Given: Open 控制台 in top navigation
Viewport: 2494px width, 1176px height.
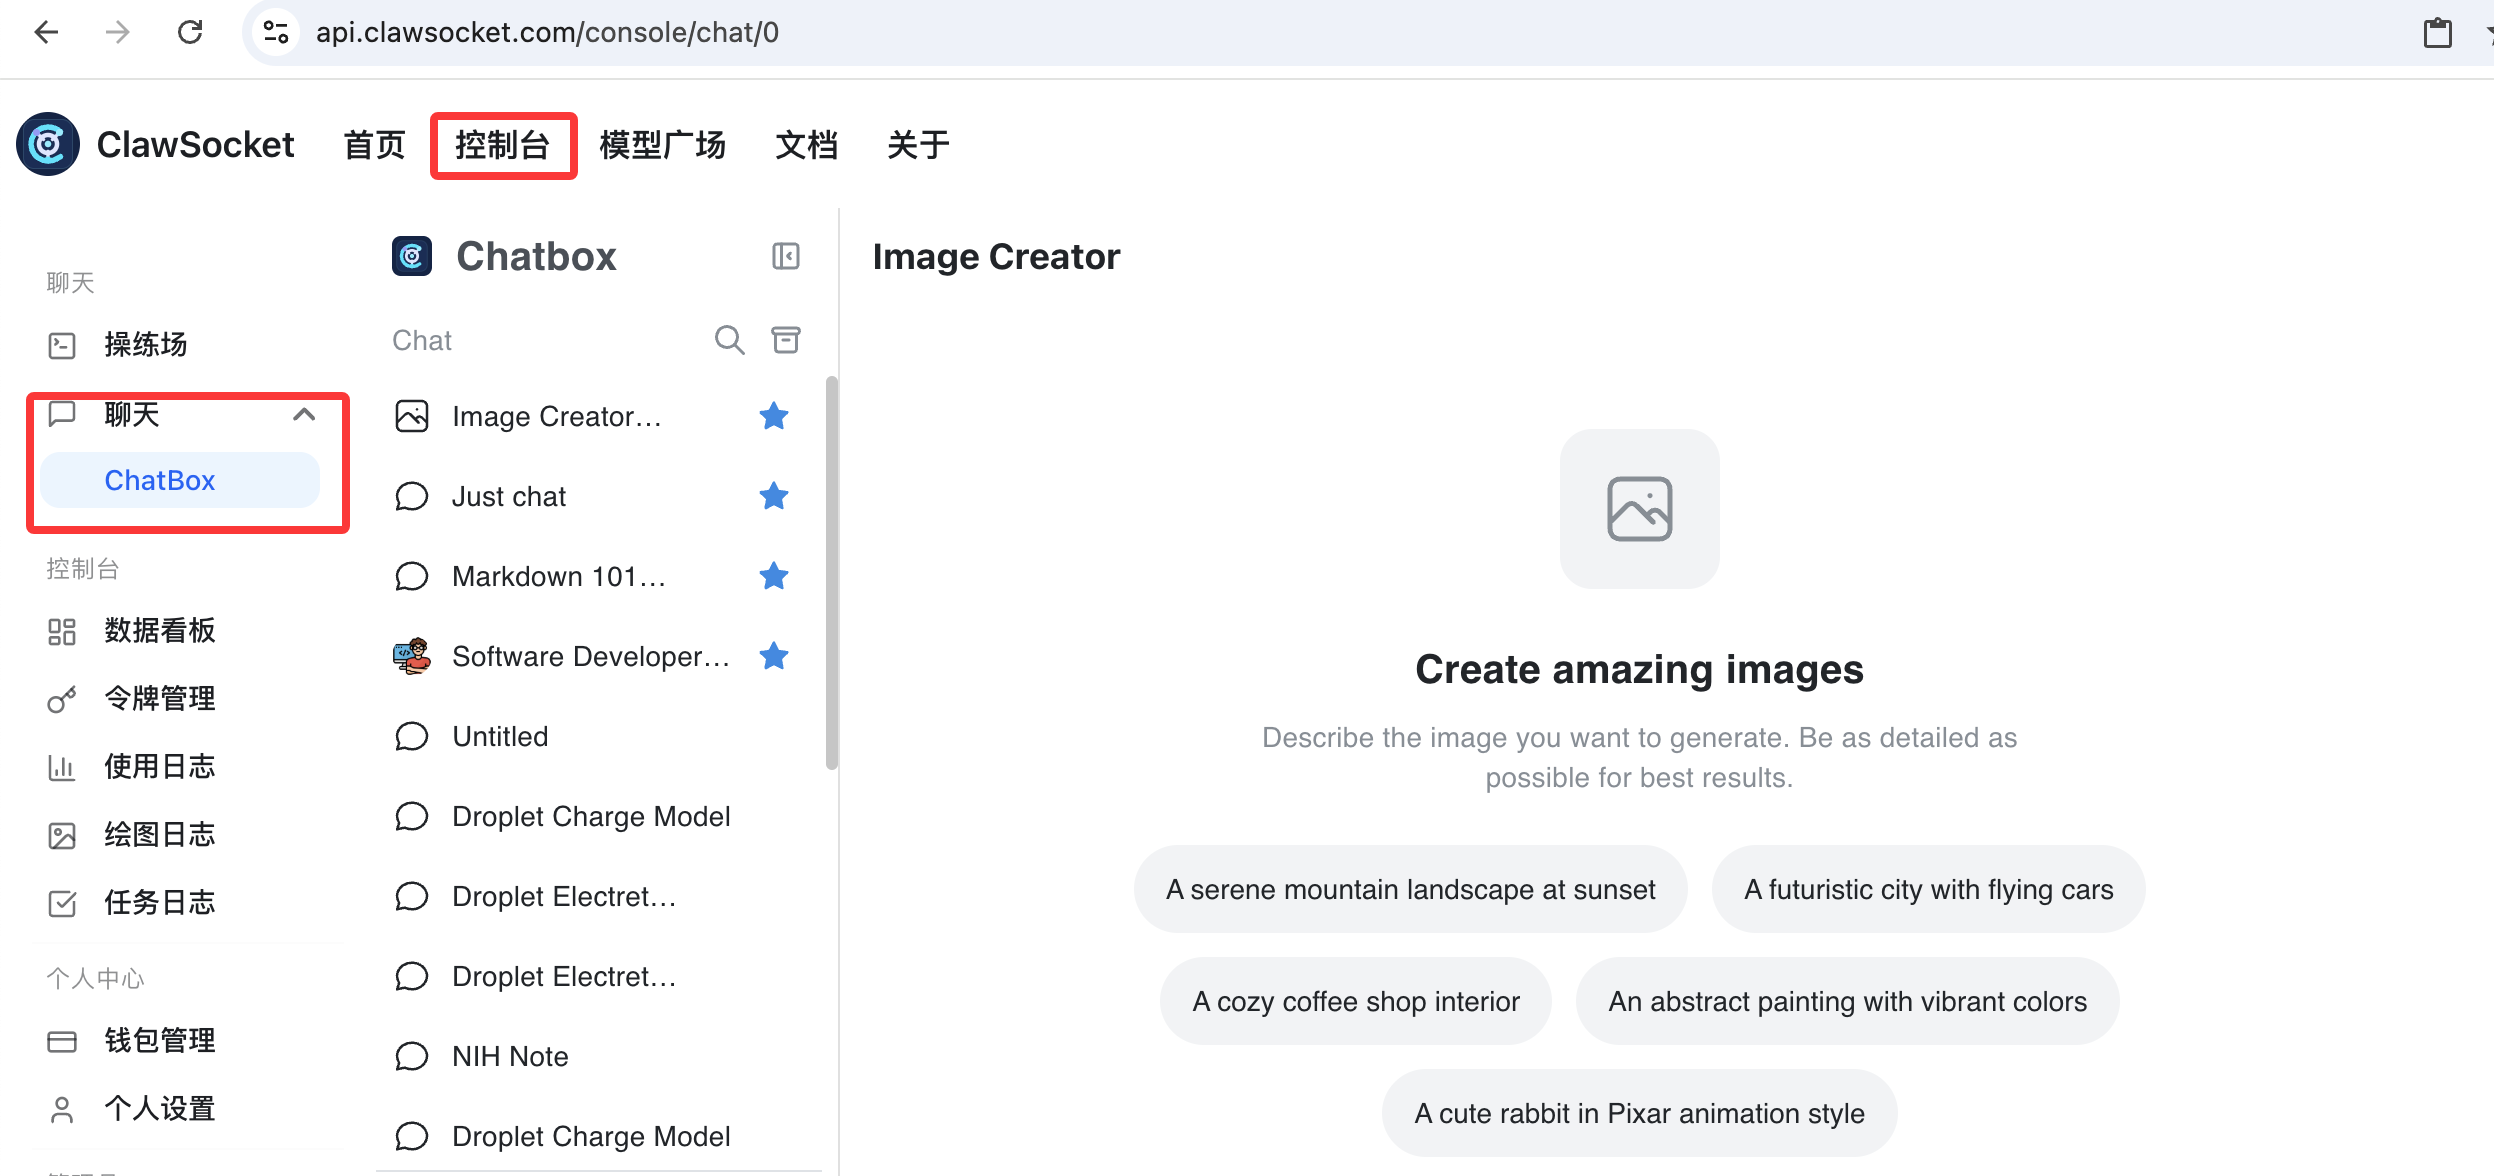Looking at the screenshot, I should pos(502,145).
